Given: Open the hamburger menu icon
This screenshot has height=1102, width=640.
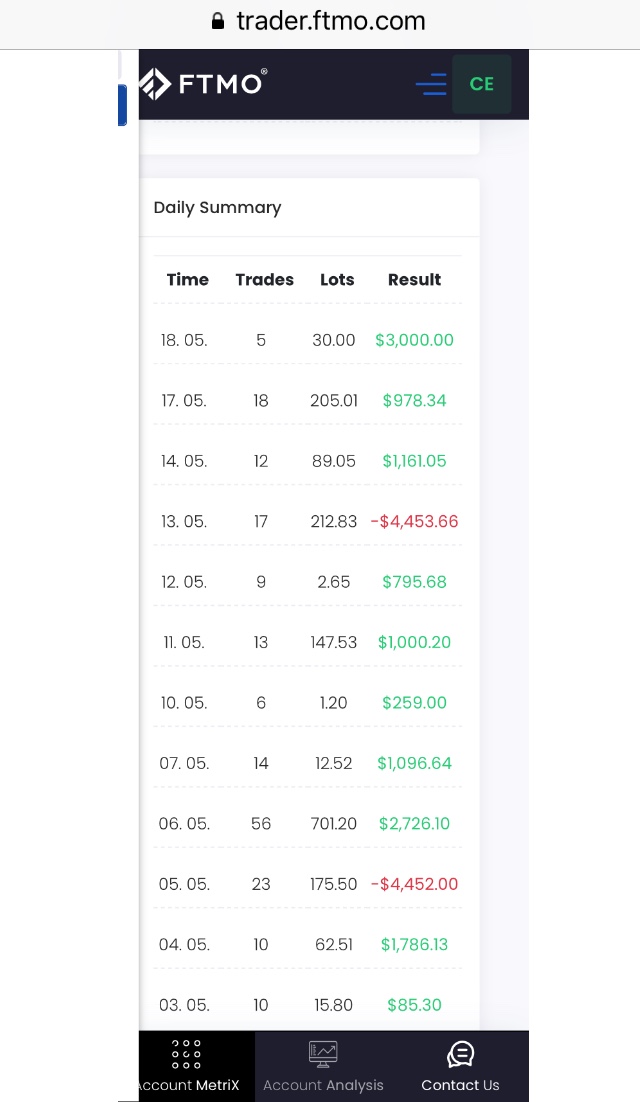Looking at the screenshot, I should click(x=431, y=84).
